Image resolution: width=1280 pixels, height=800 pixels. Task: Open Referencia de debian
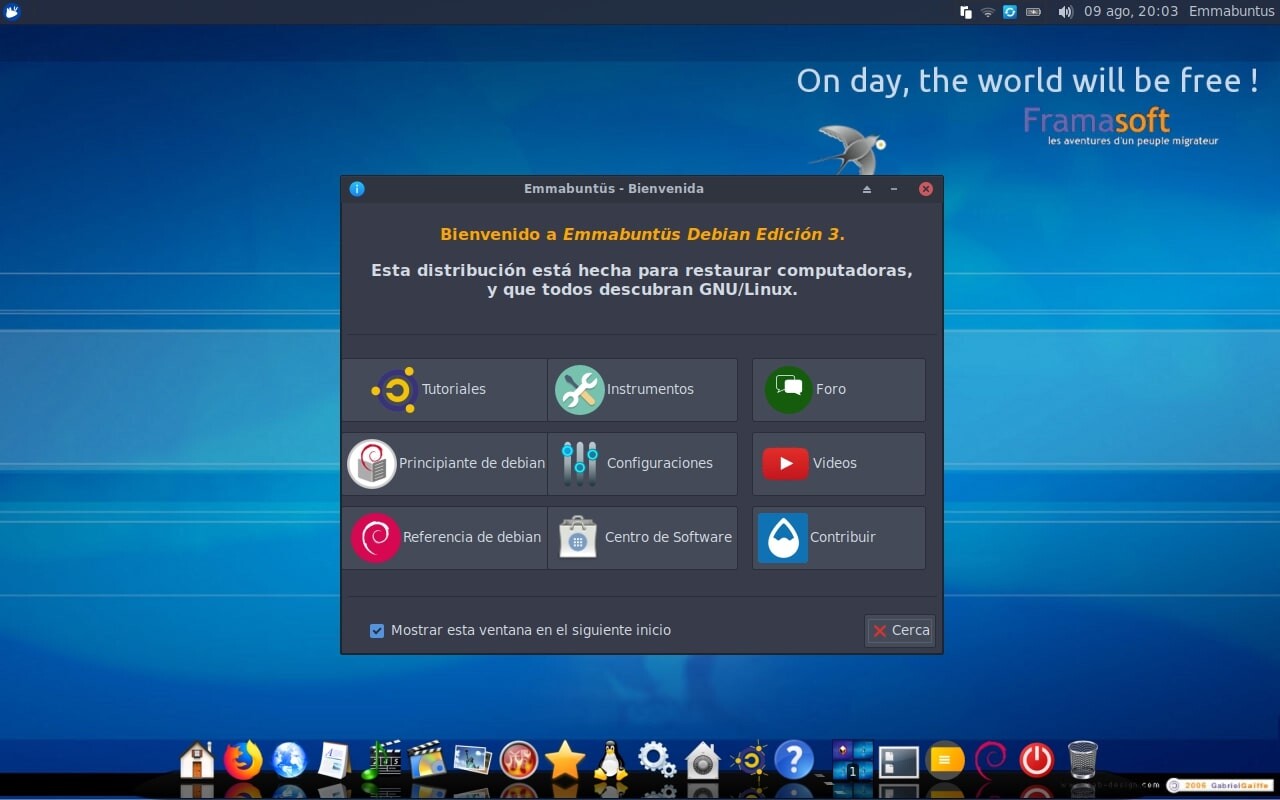pos(444,538)
